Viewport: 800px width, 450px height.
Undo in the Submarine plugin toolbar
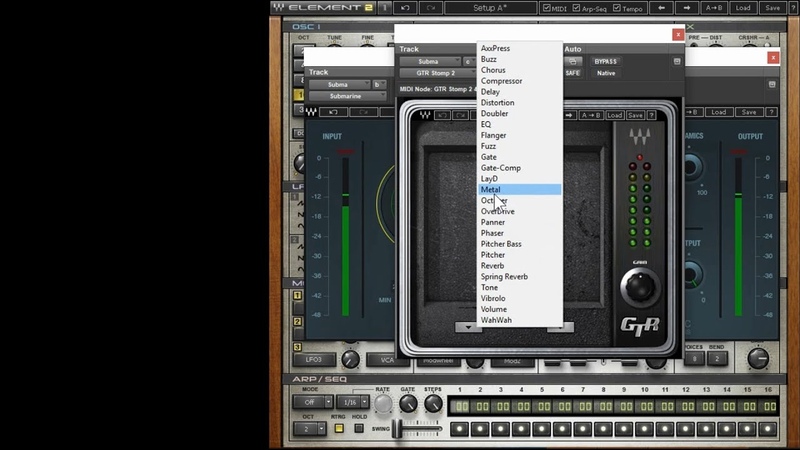pyautogui.click(x=333, y=112)
